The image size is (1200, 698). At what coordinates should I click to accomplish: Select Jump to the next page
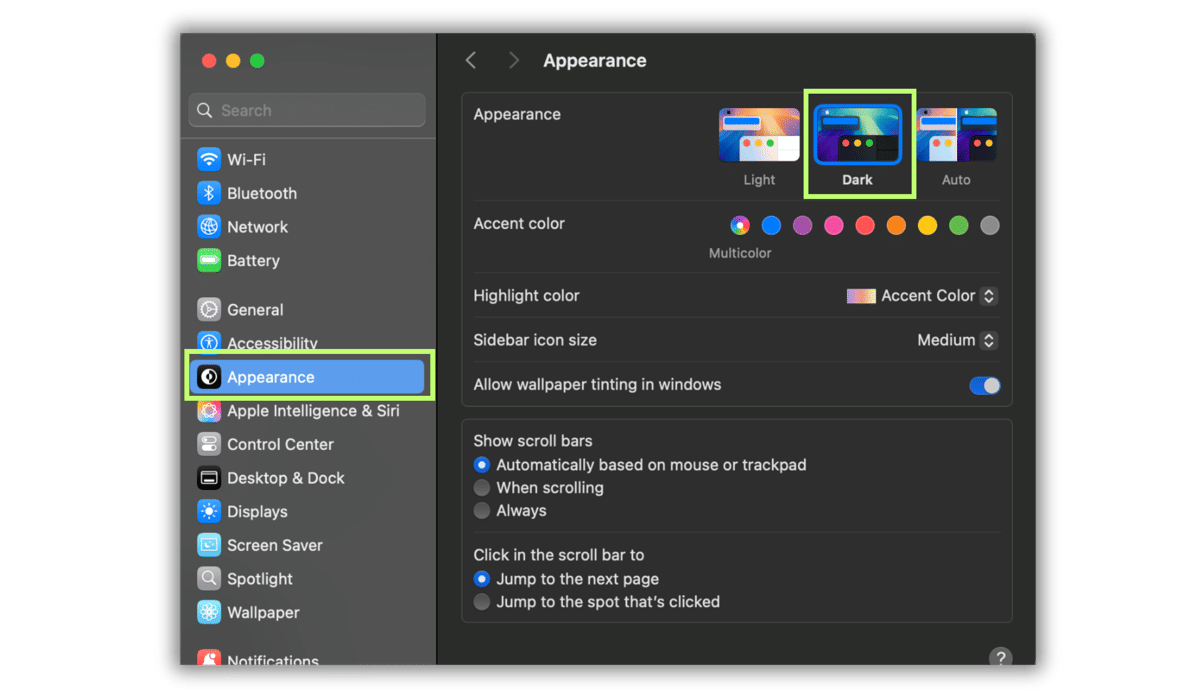point(482,579)
